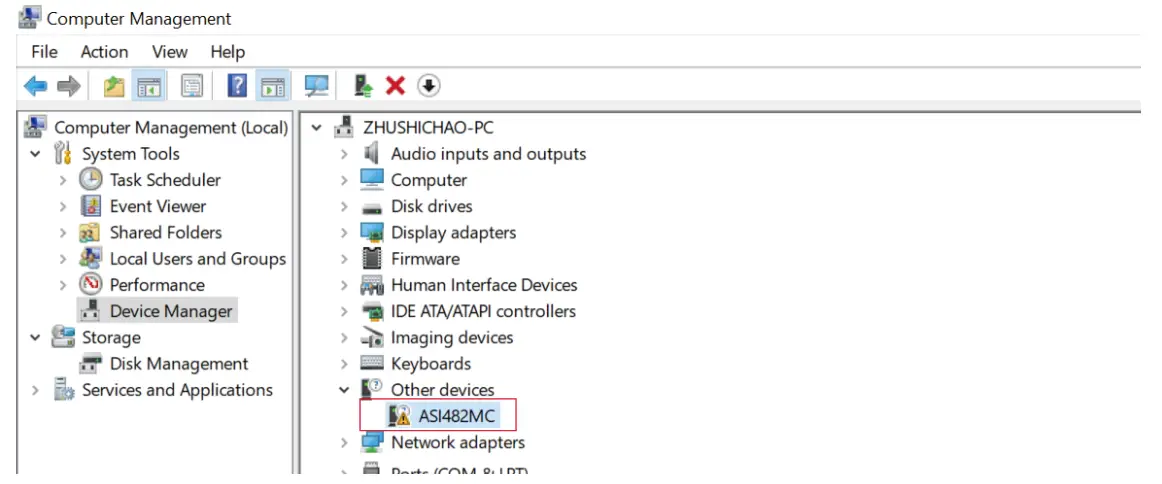Click the System Tools wrench icon
1162x484 pixels.
(64, 153)
